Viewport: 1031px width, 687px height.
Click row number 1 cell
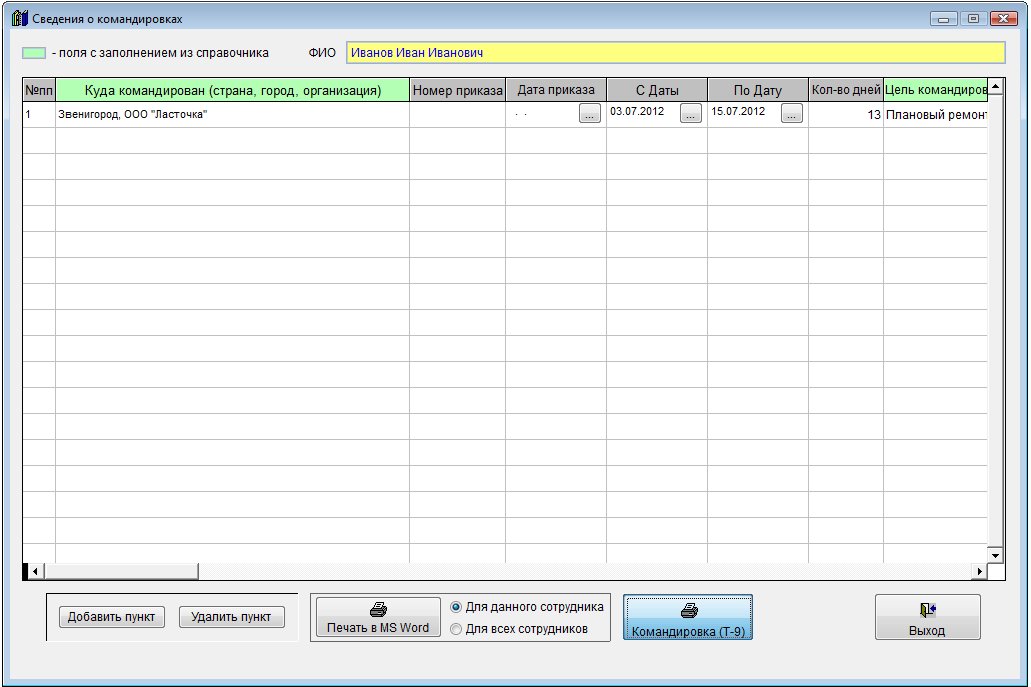[x=39, y=114]
